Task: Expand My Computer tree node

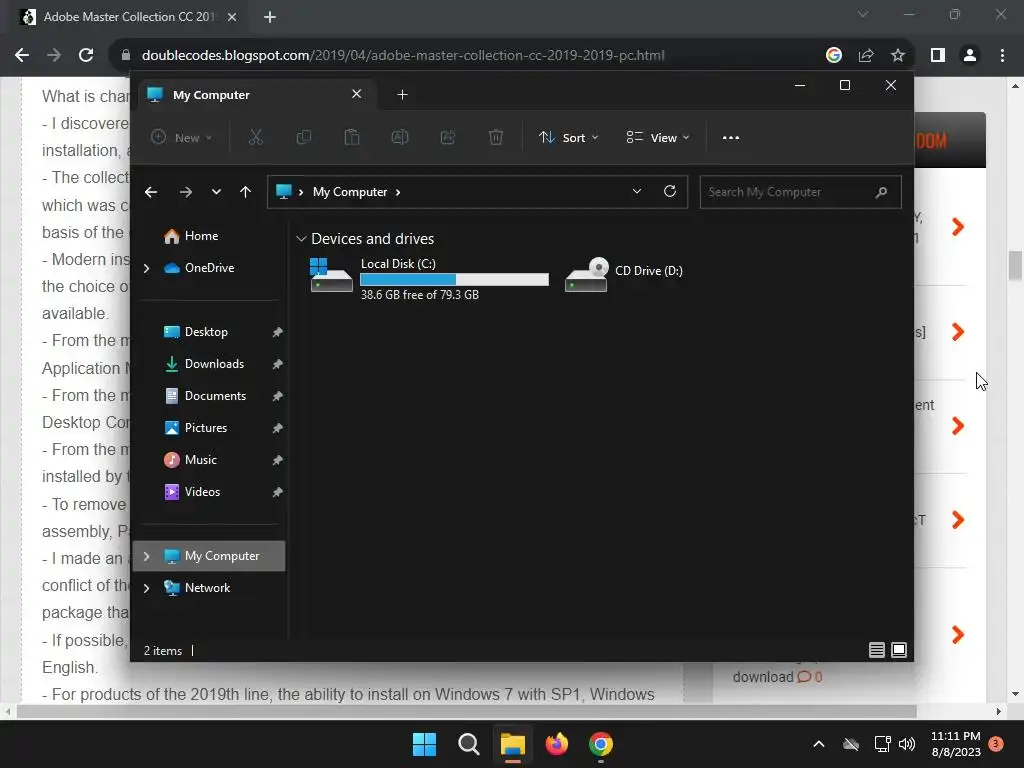Action: tap(146, 556)
